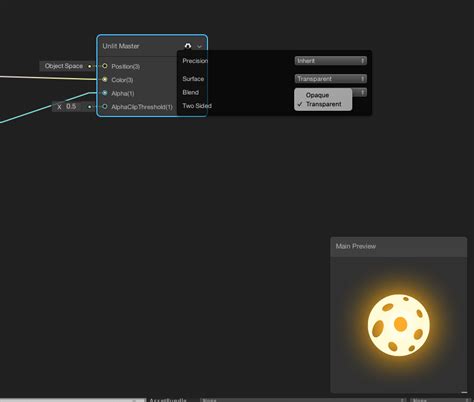474x402 pixels.
Task: Click the Color(3) input port
Action: coord(105,80)
